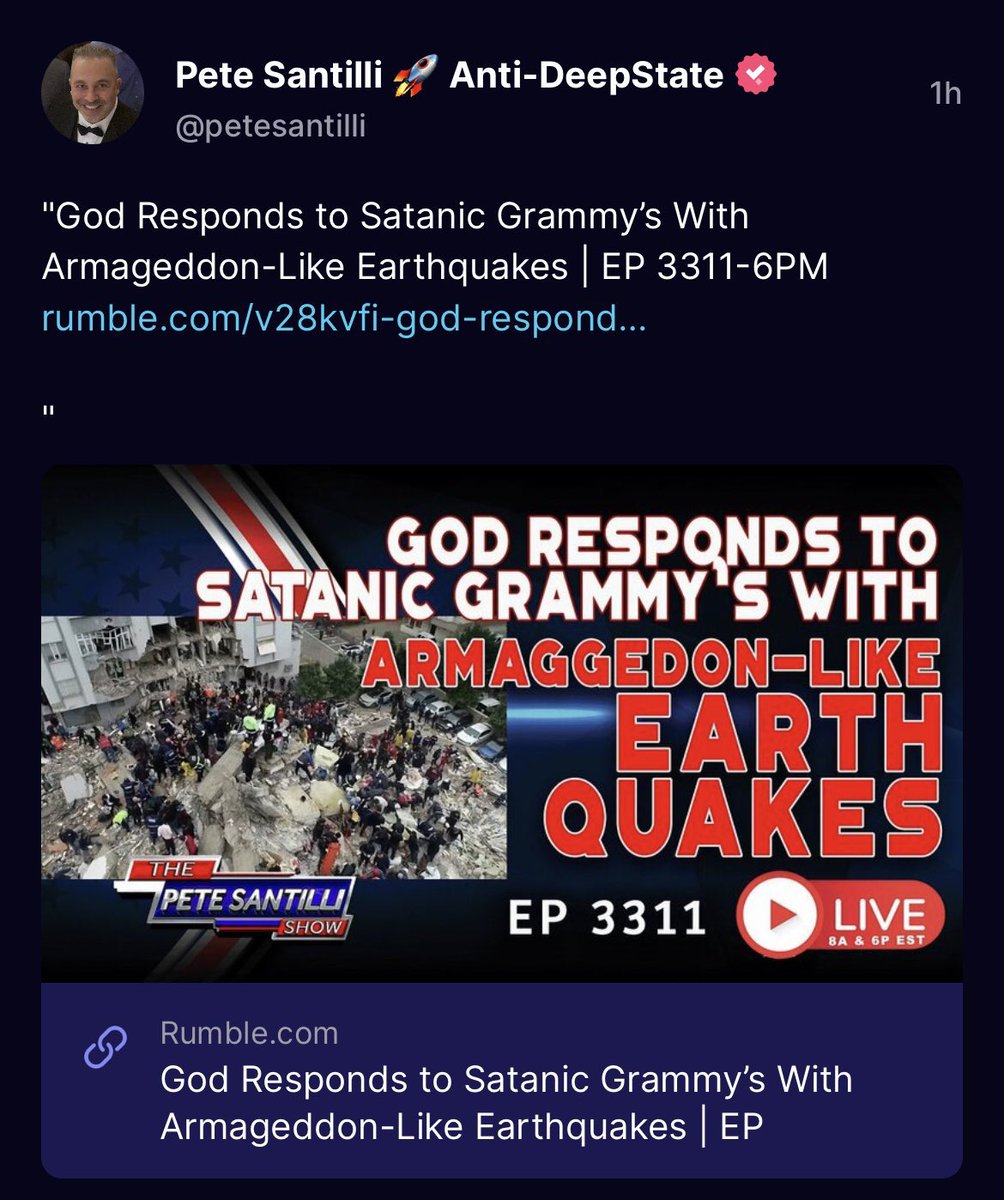1004x1200 pixels.
Task: Open the Pete Santilli Anti-DeepState display name
Action: coord(449,75)
